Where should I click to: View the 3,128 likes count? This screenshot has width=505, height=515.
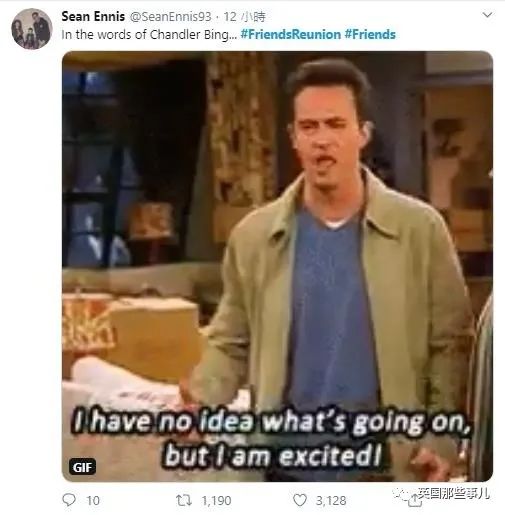click(331, 501)
